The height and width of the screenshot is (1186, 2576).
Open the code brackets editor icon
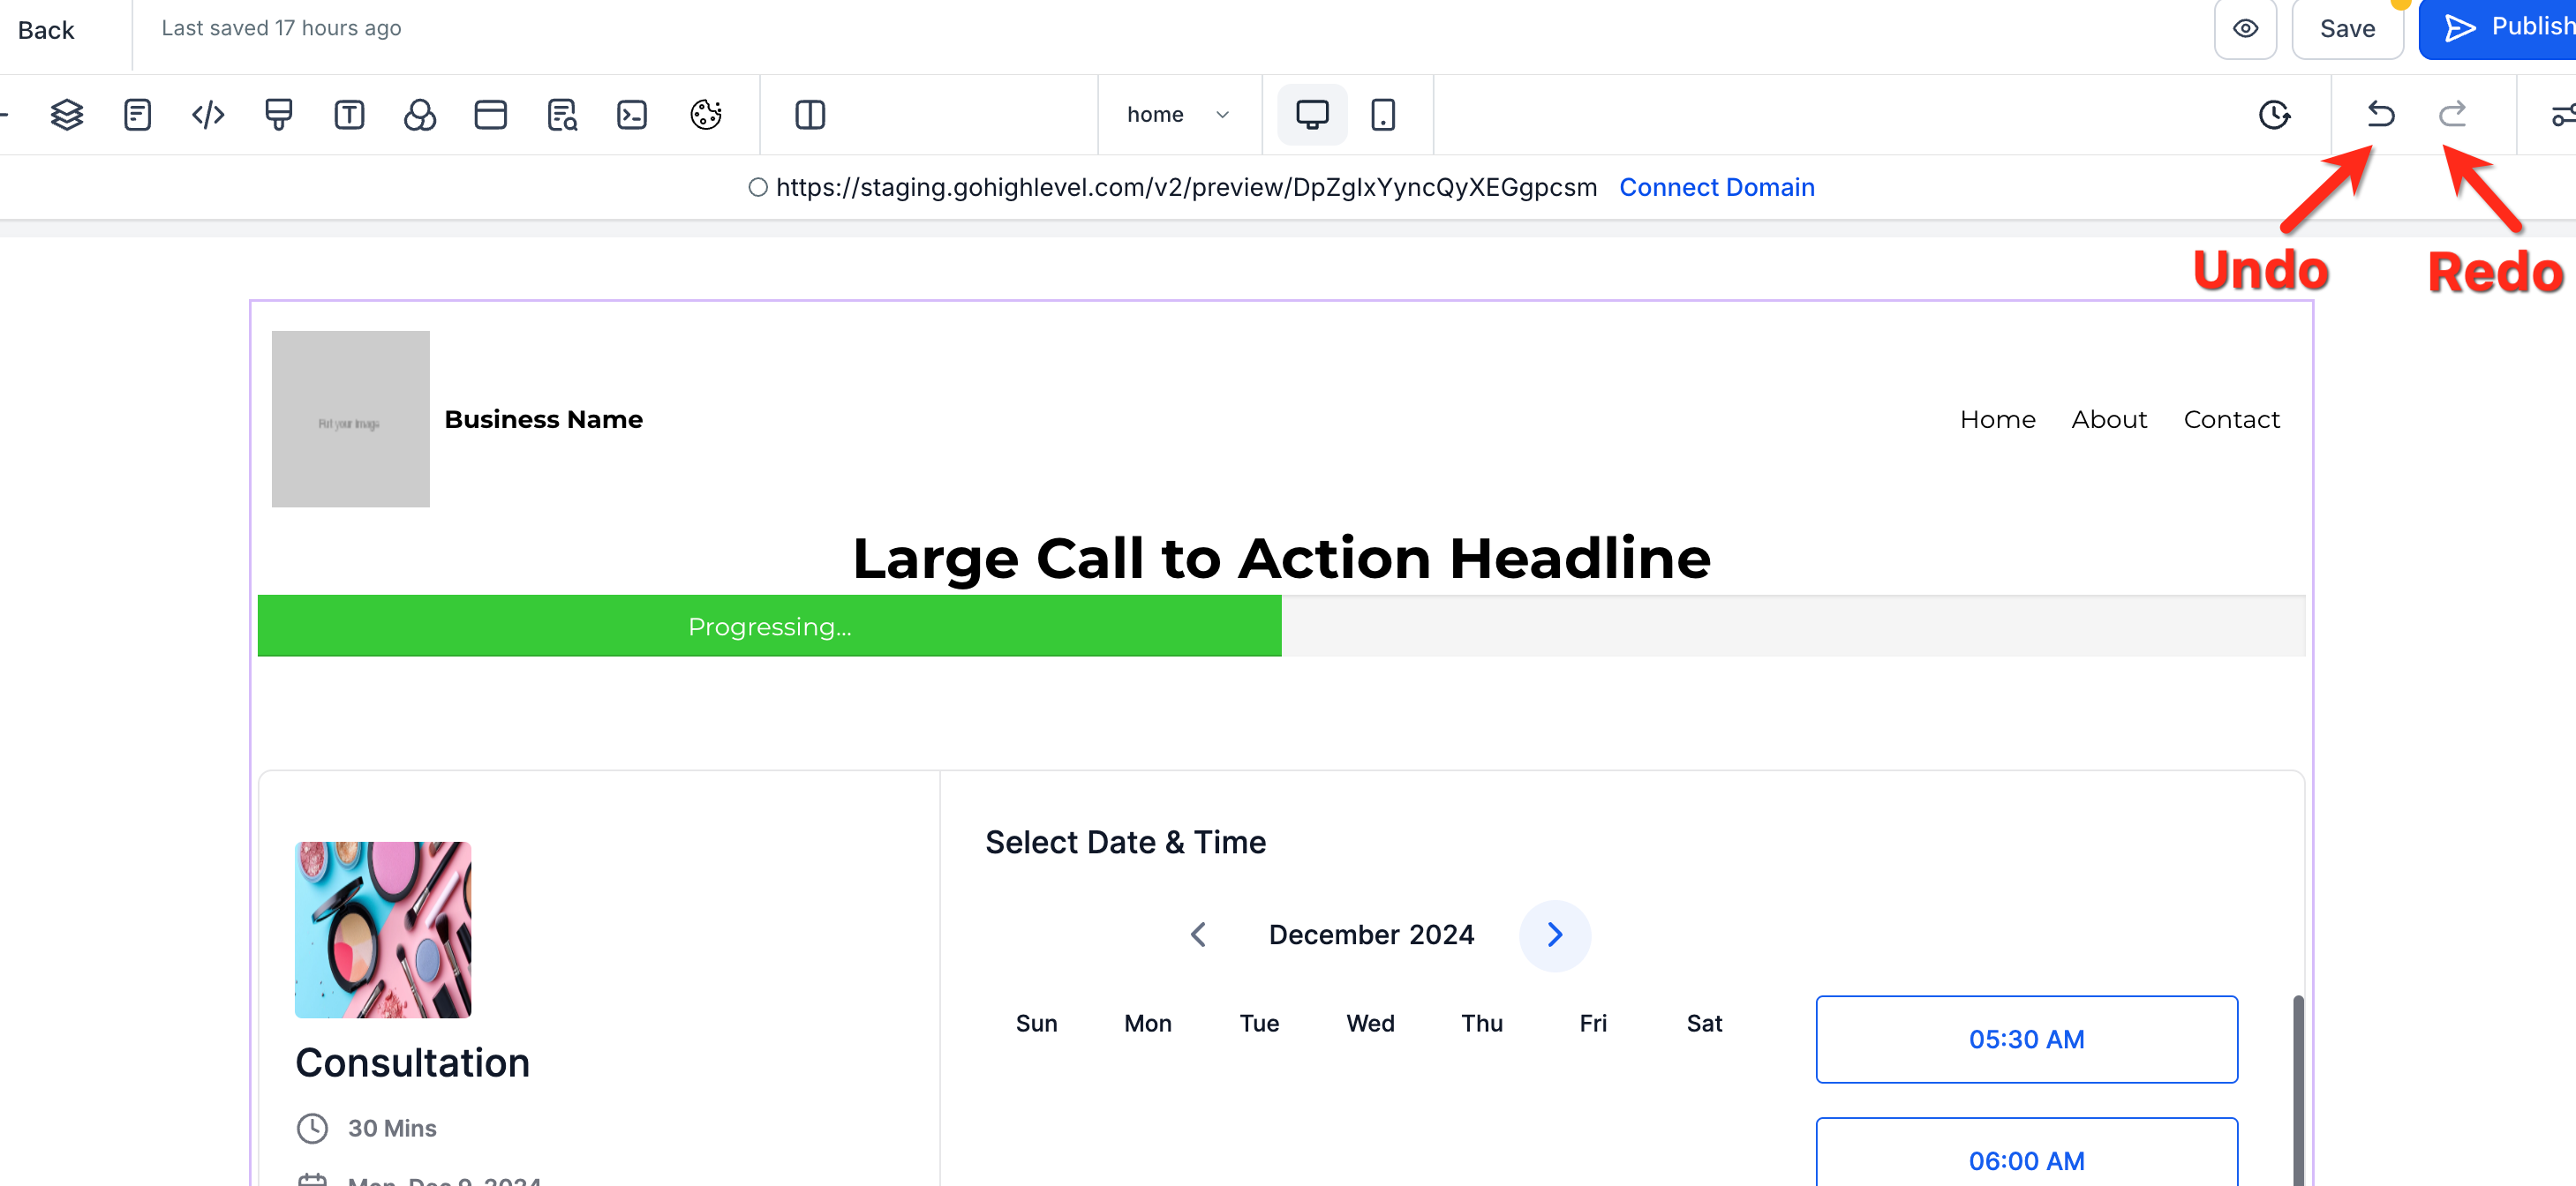point(208,115)
